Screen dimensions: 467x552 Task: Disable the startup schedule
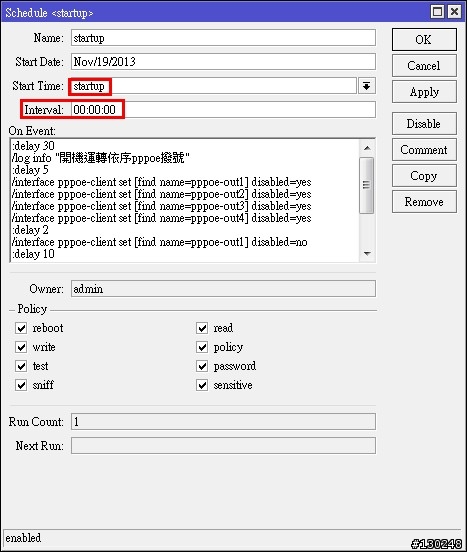click(424, 124)
